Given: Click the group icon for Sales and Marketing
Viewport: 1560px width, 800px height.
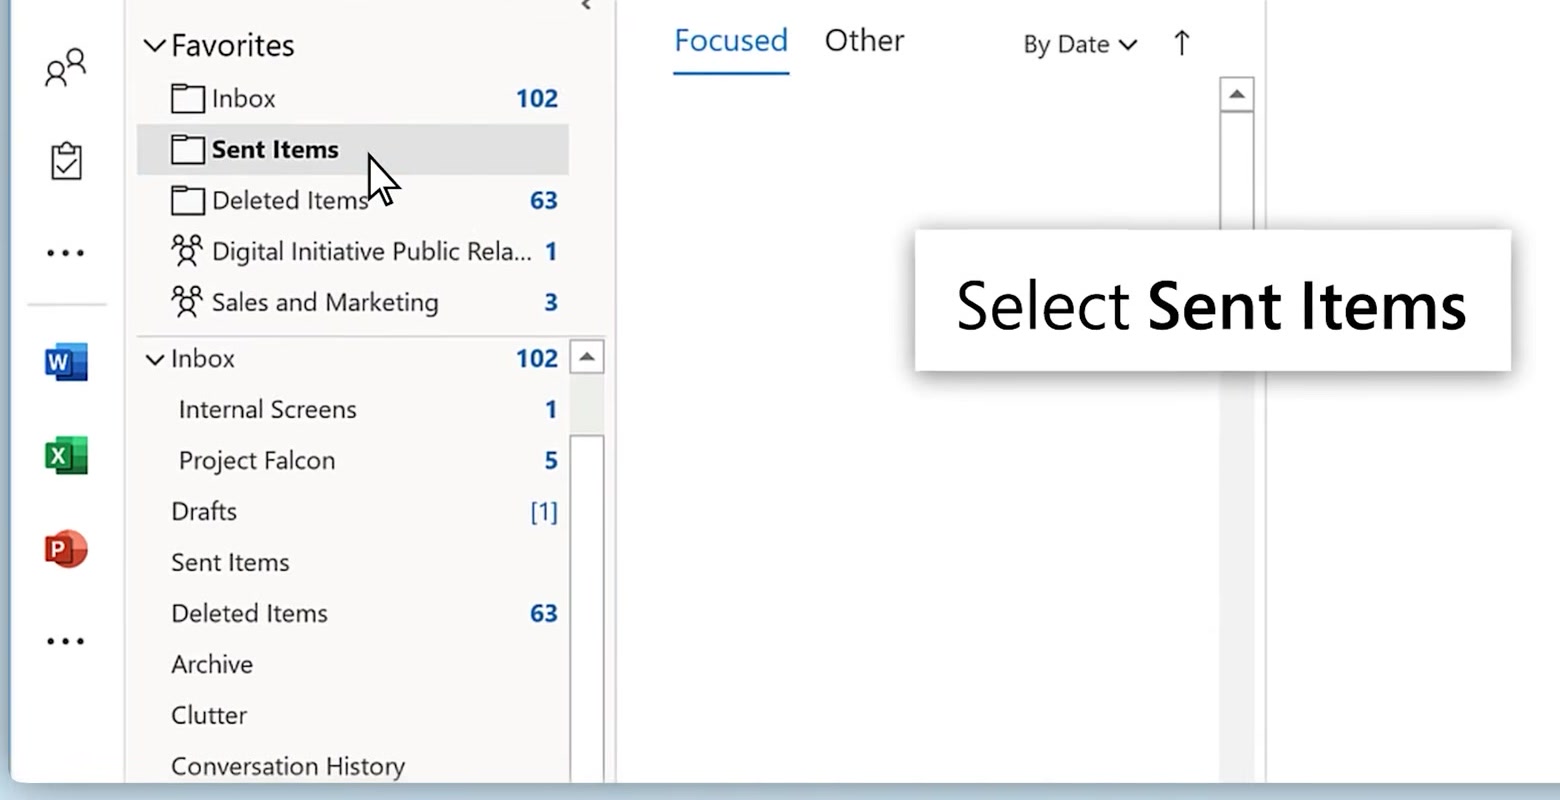Looking at the screenshot, I should pos(187,302).
